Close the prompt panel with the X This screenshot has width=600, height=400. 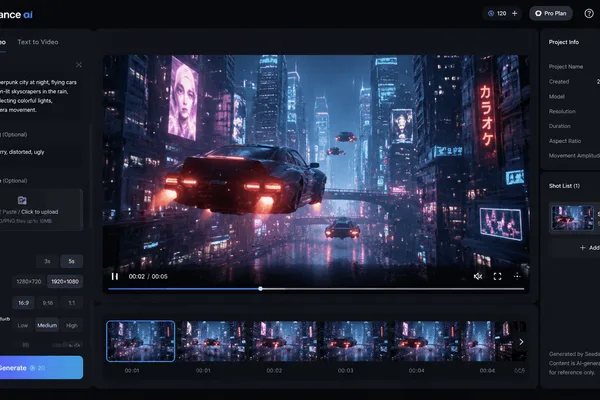pos(79,65)
